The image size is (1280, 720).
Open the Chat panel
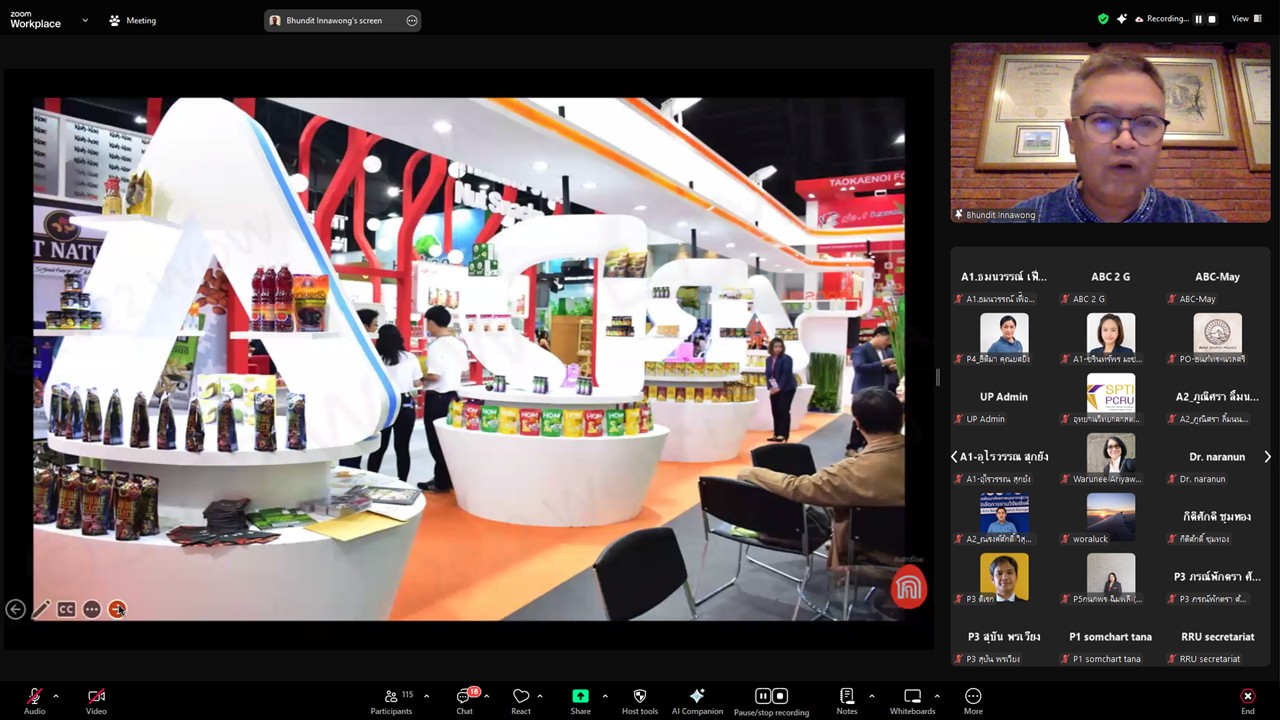tap(465, 701)
